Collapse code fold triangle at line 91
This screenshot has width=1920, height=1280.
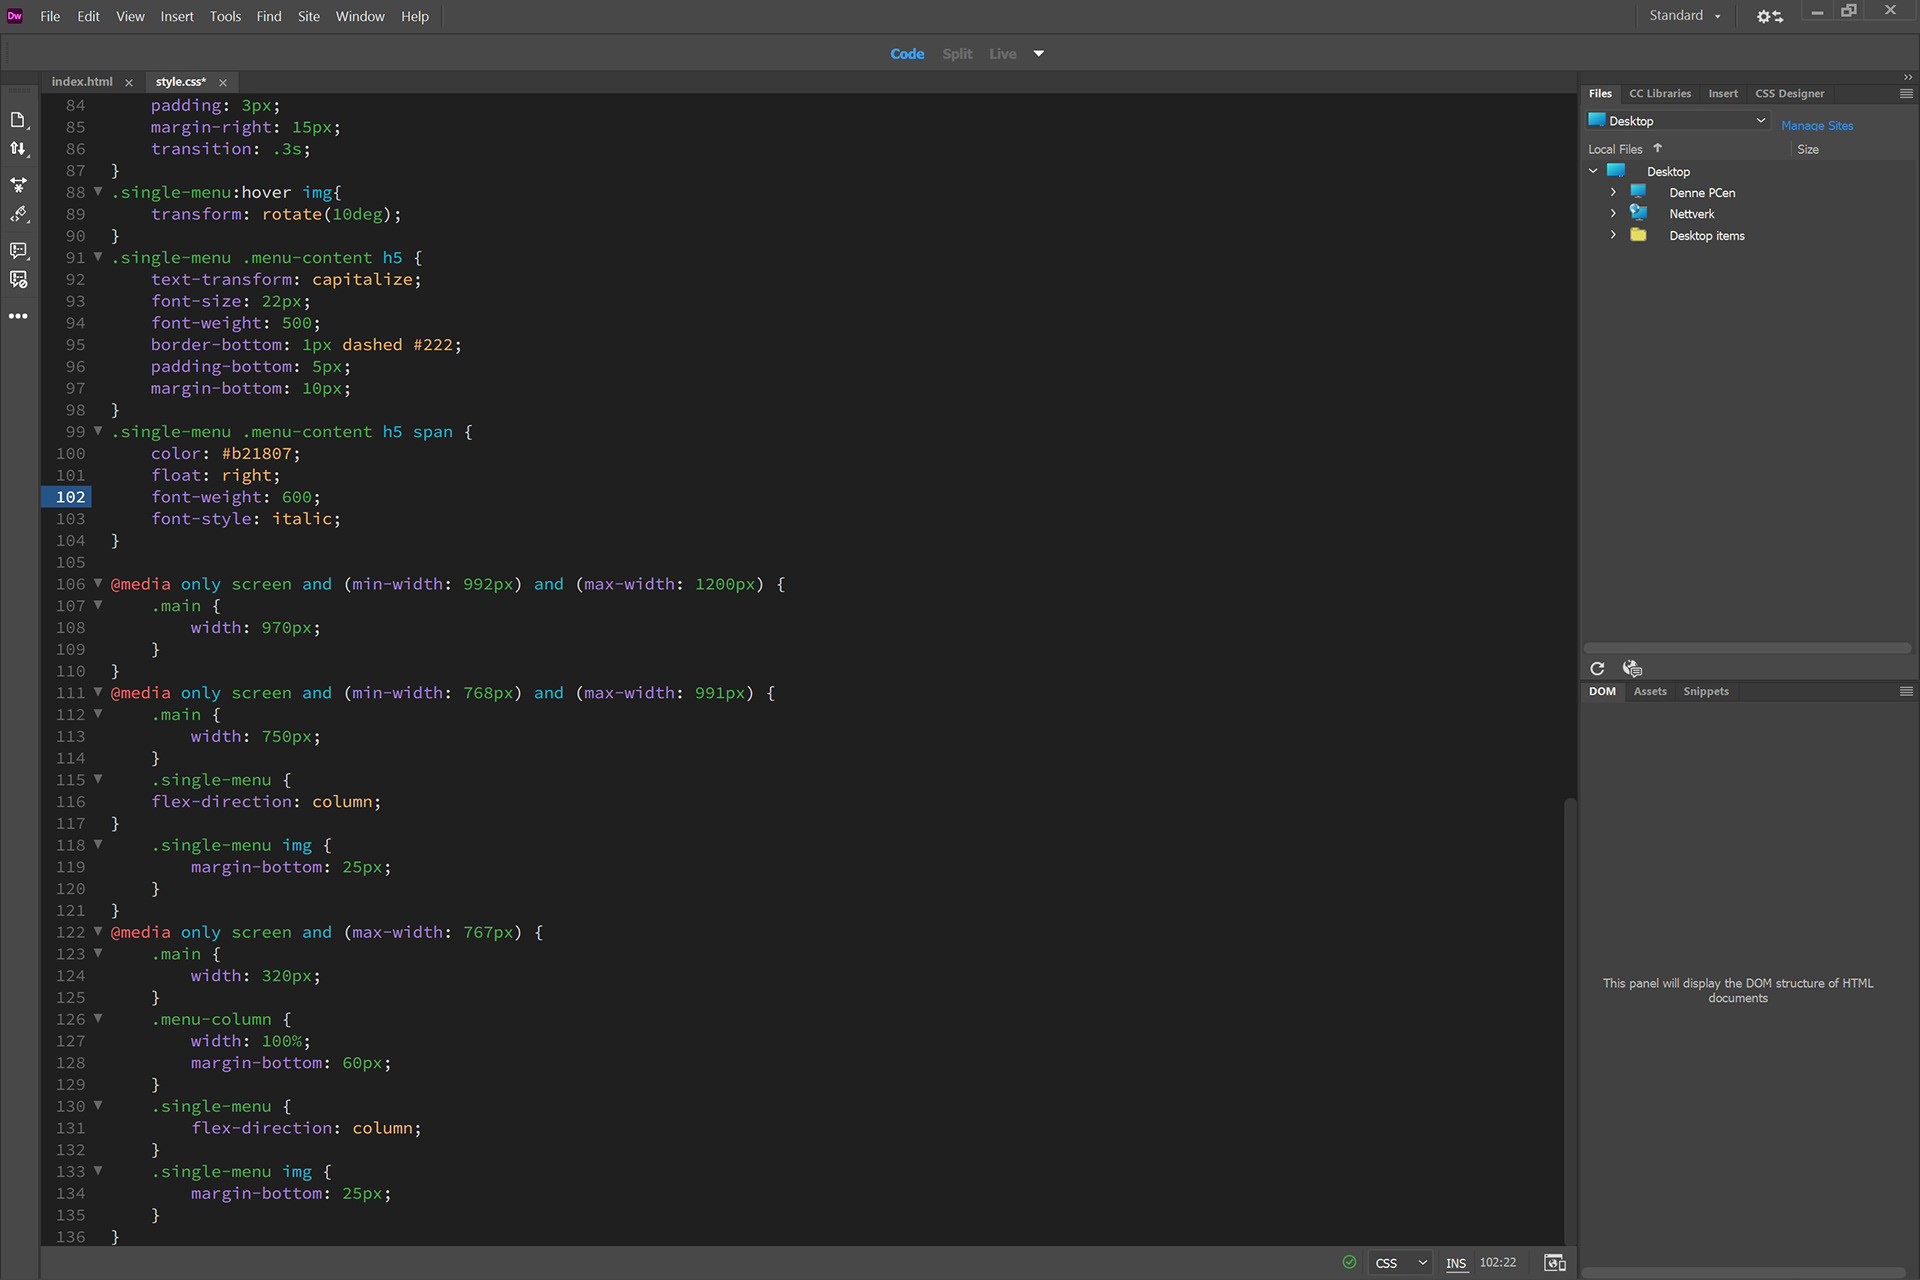pos(98,257)
